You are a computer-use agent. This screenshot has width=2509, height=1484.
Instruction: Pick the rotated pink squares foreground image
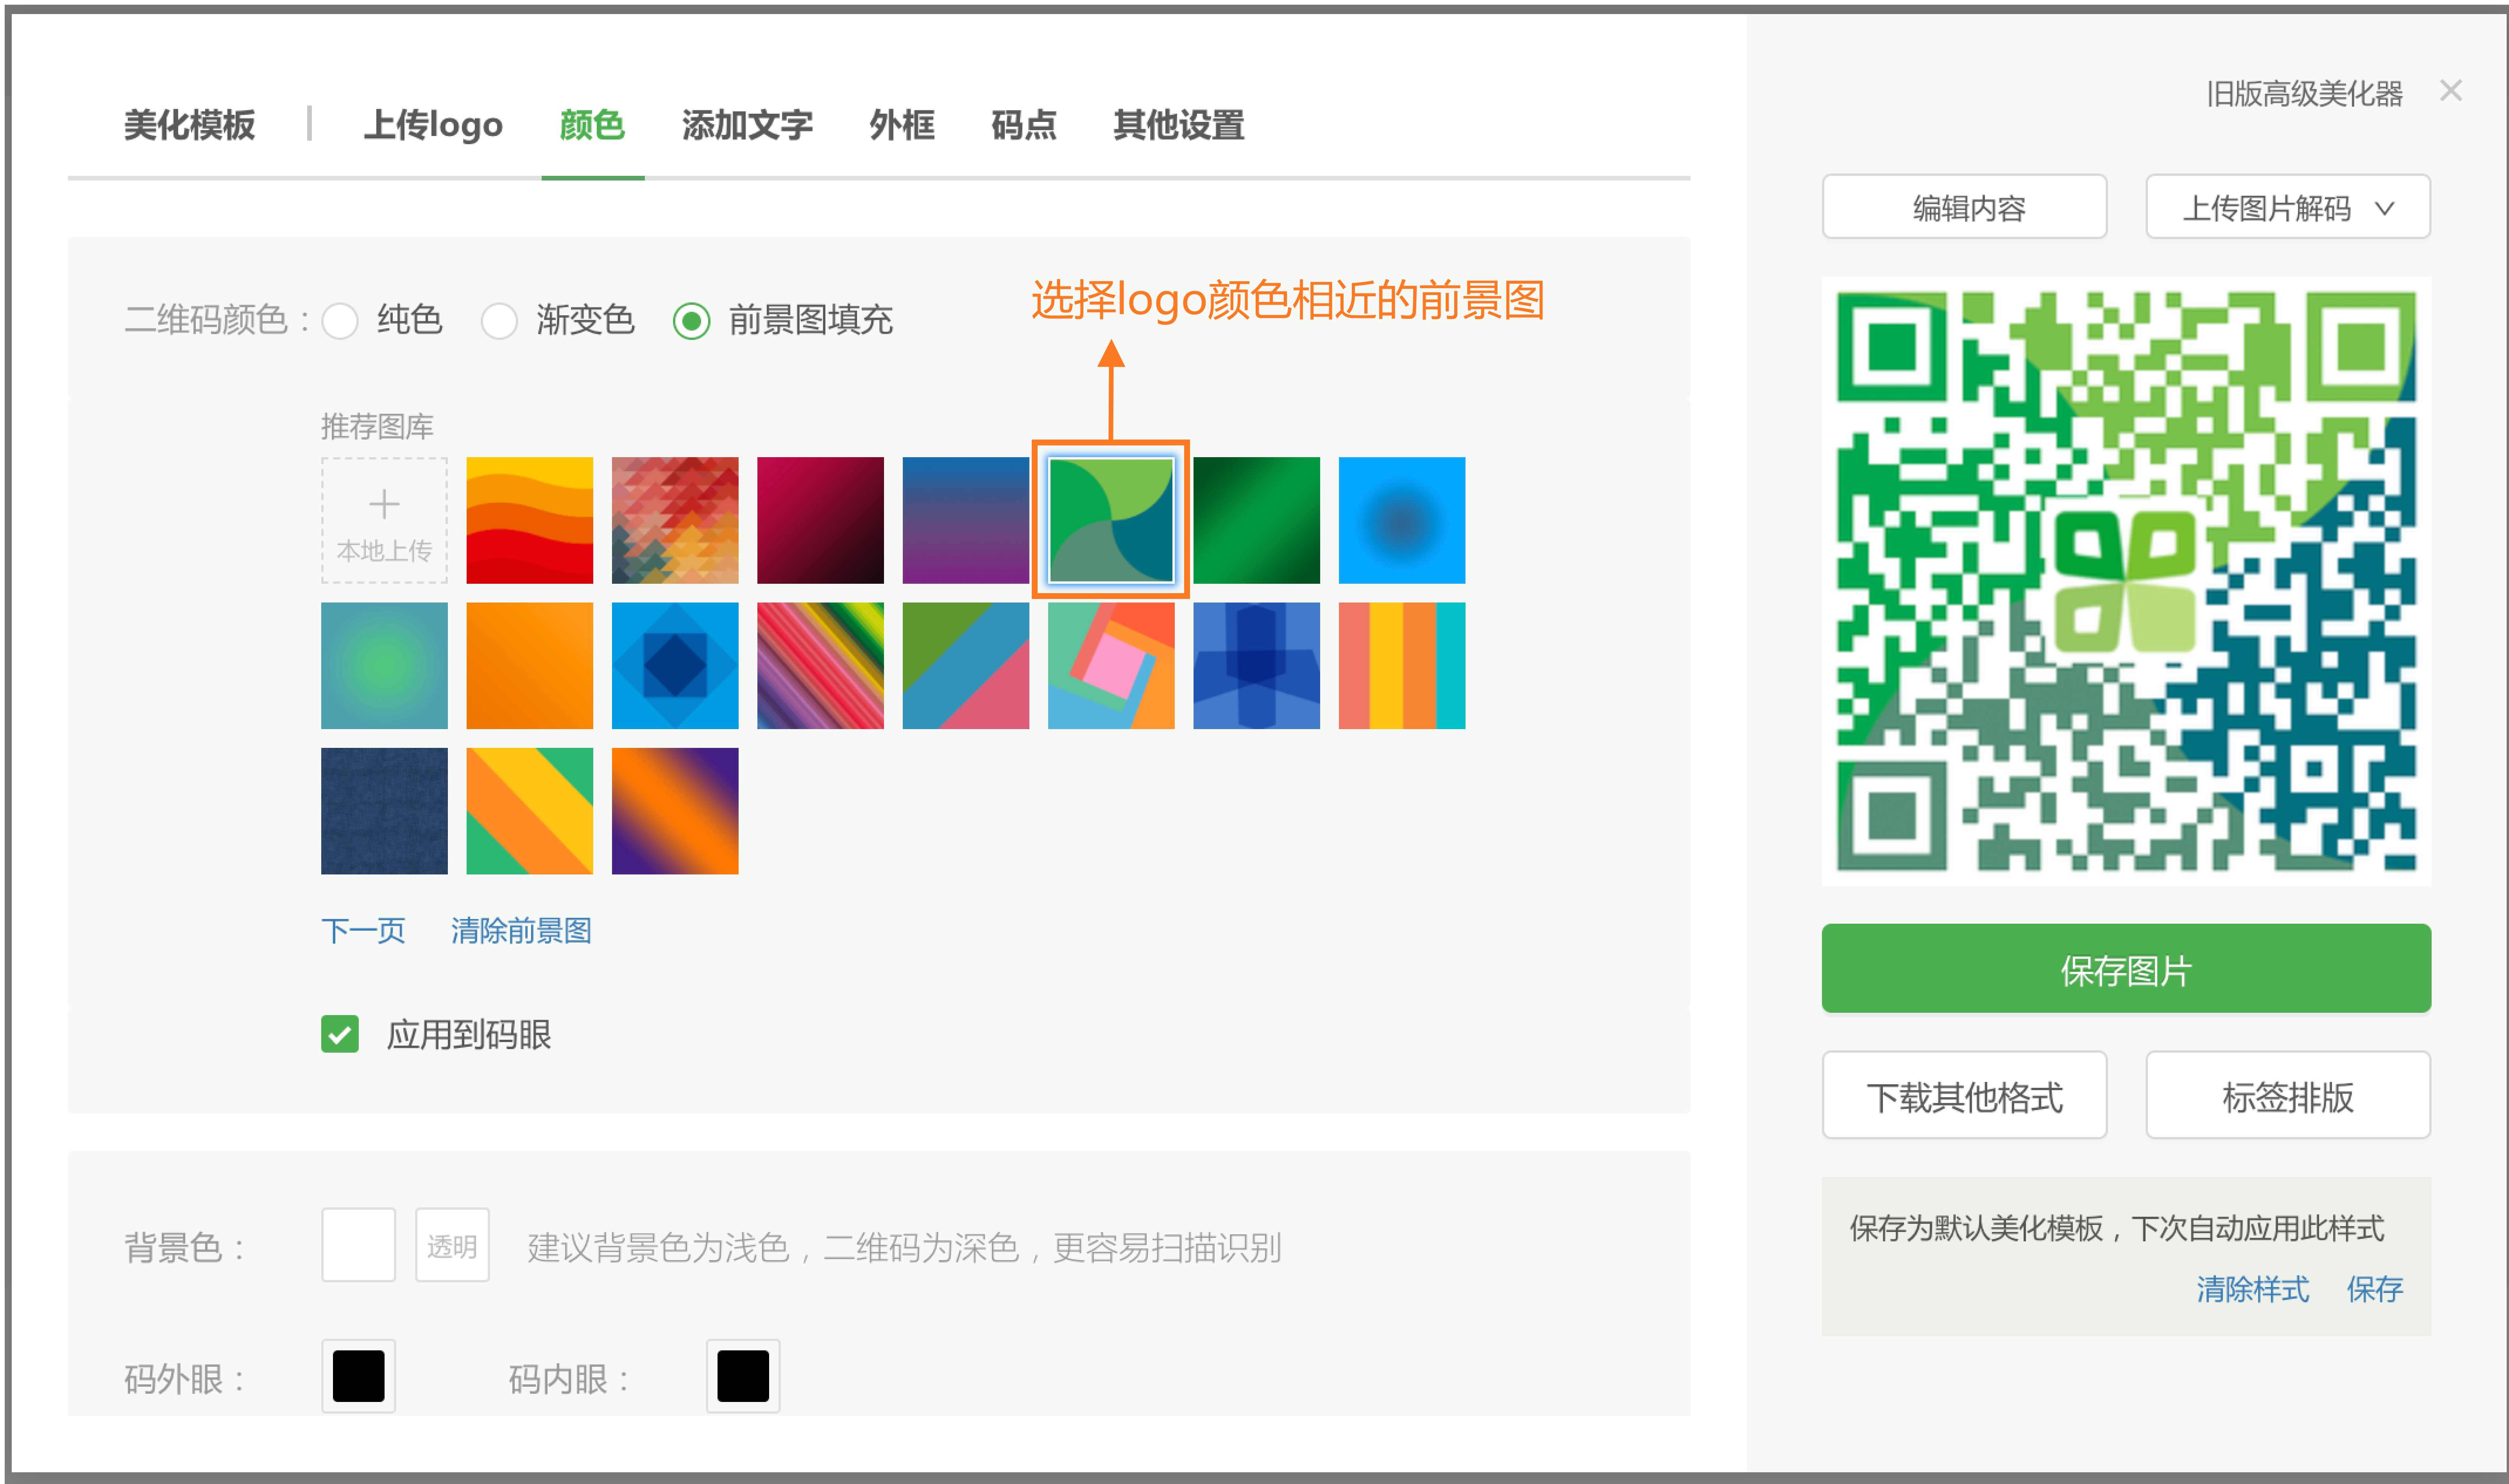point(1111,665)
